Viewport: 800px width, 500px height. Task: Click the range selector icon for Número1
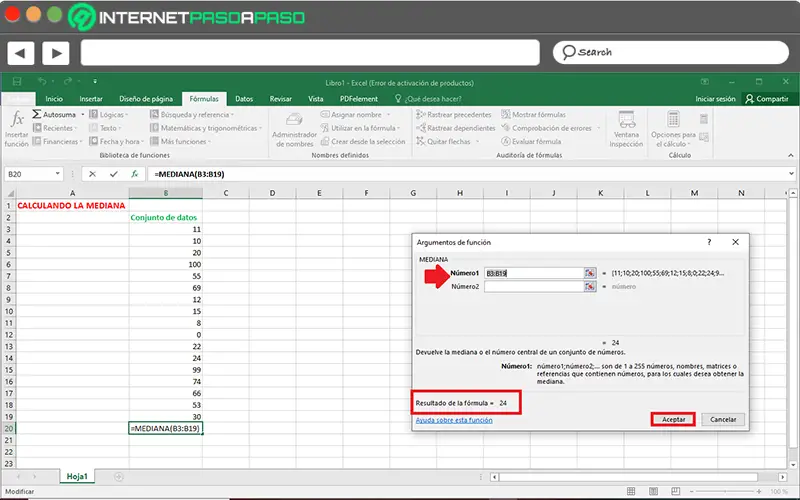point(590,273)
